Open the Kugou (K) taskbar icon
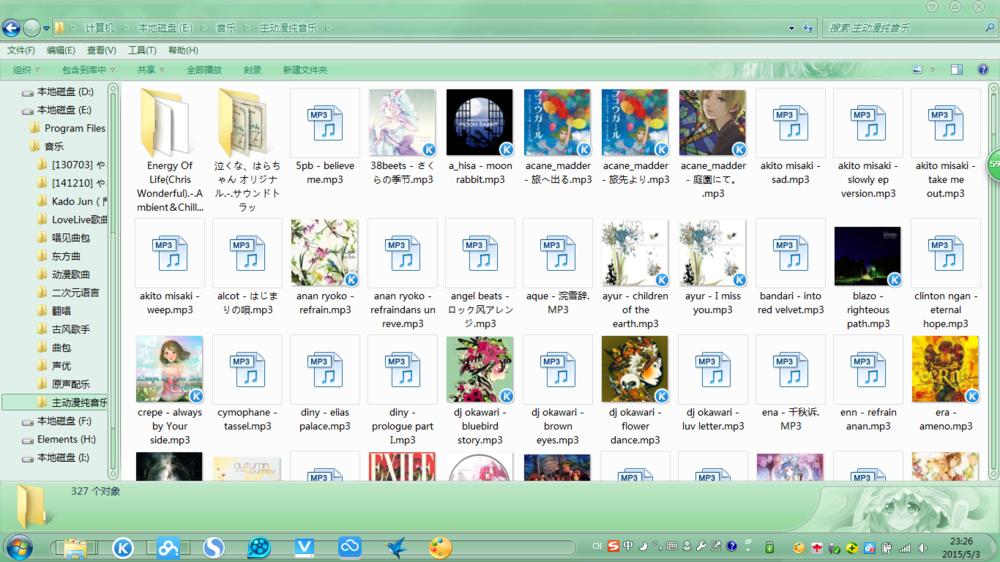Image resolution: width=1000 pixels, height=562 pixels. point(122,547)
